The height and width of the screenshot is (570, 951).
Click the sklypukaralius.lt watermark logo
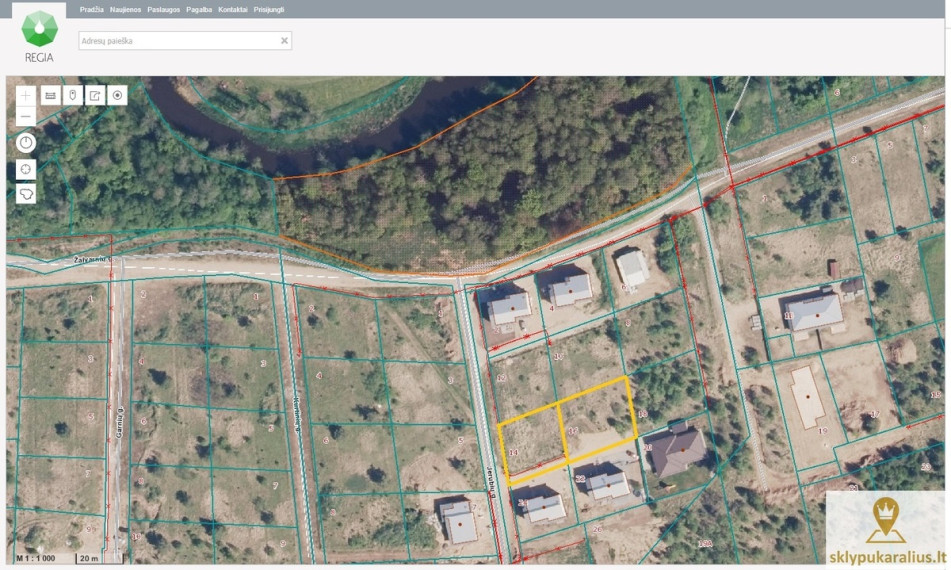tap(885, 528)
